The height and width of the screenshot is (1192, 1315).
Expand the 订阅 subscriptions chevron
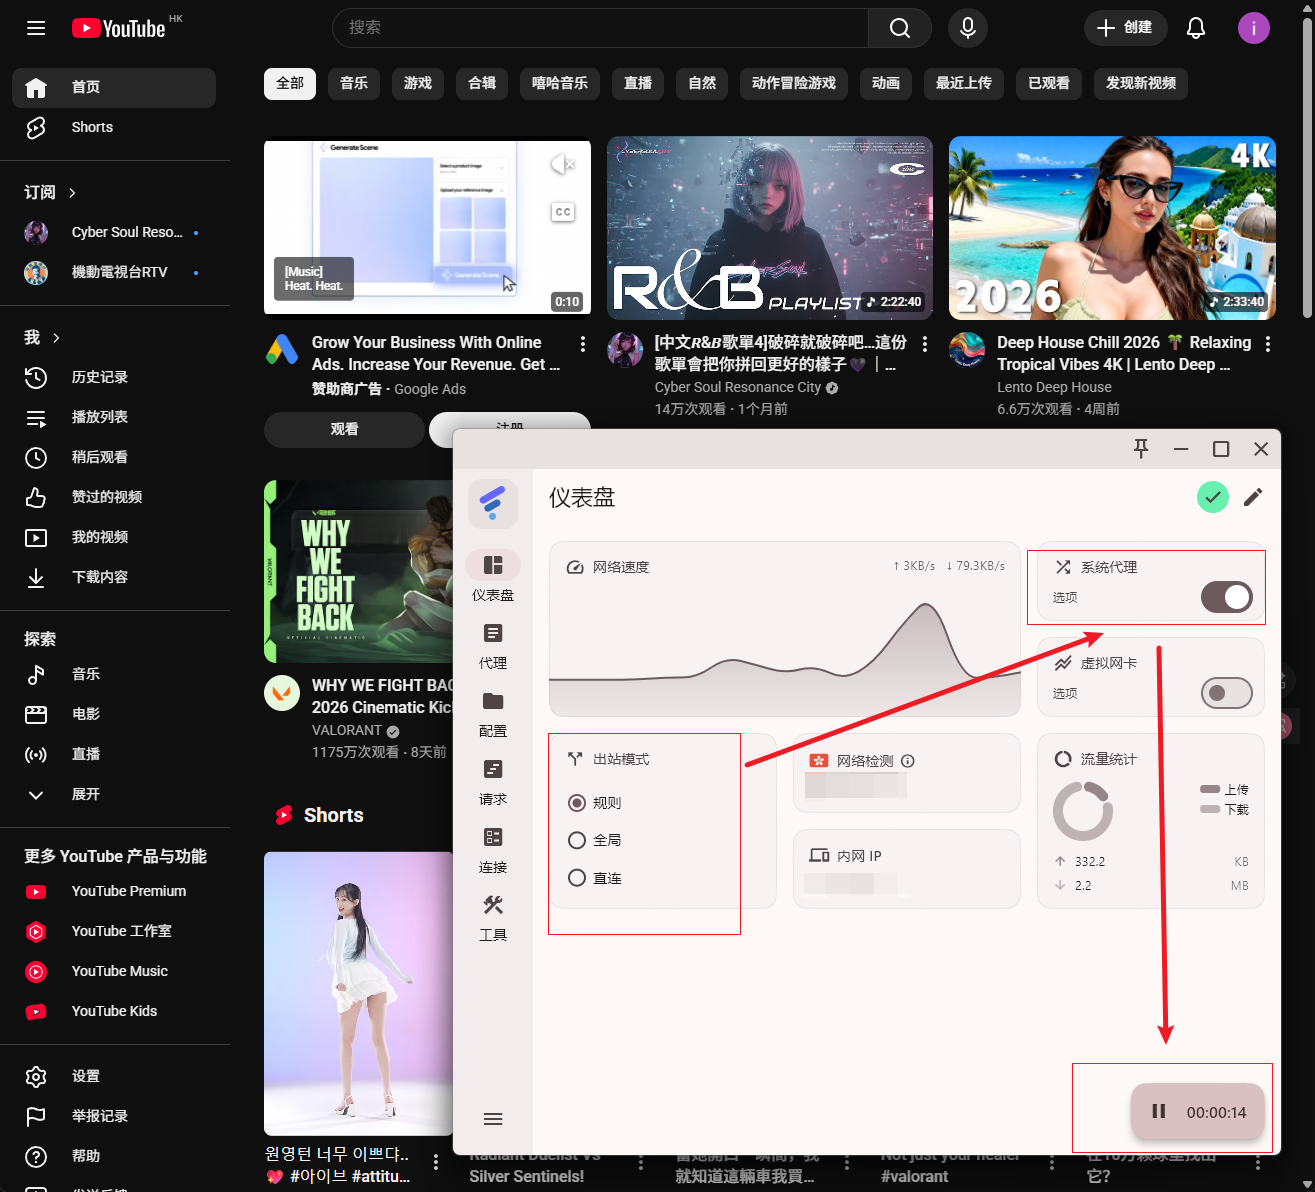72,193
